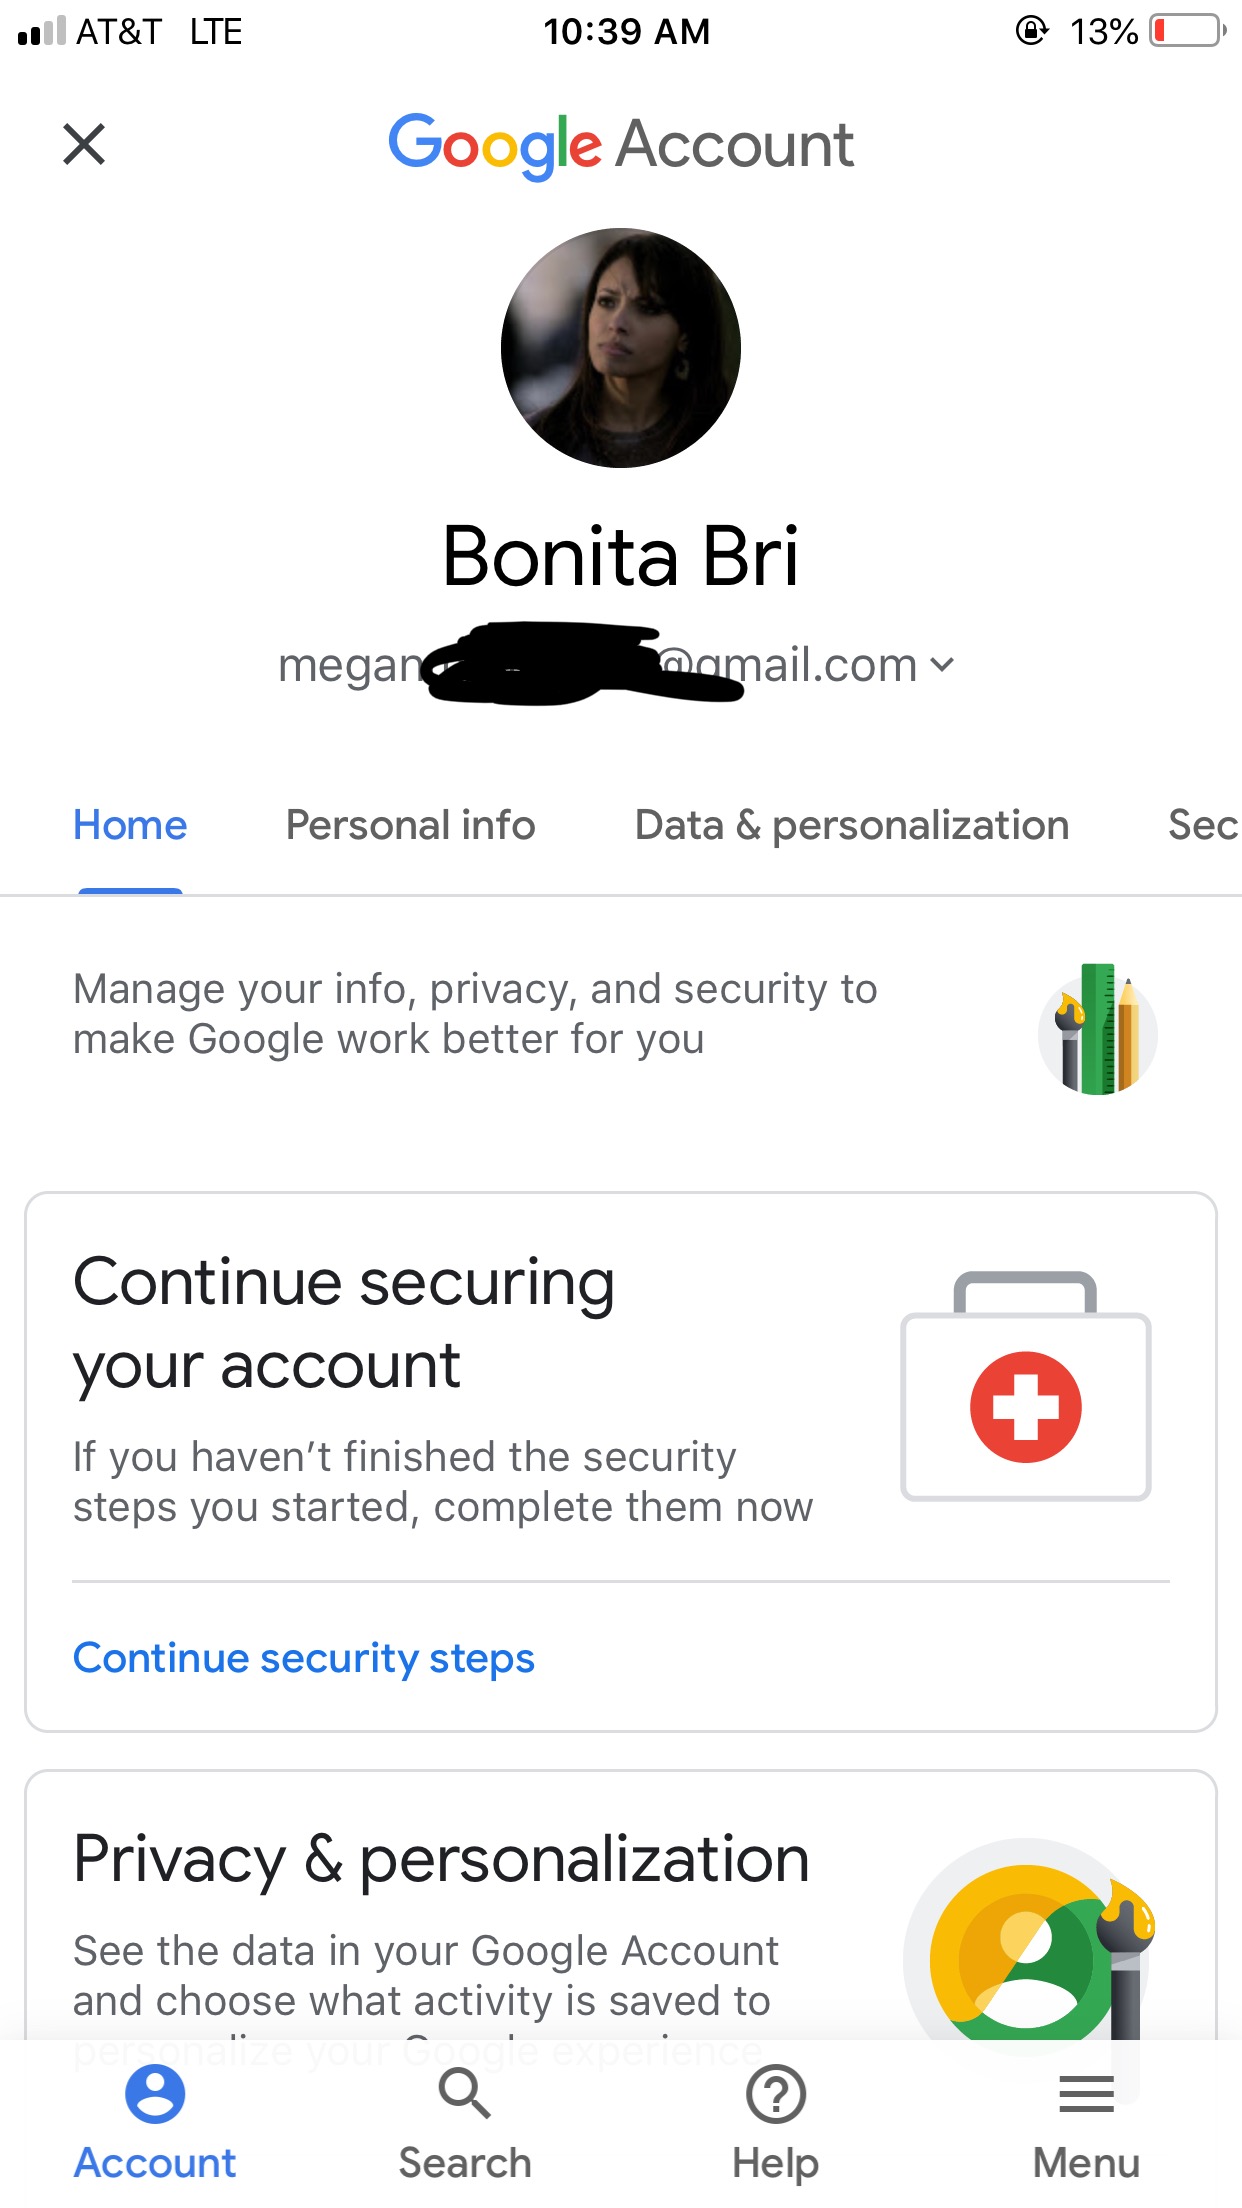Image resolution: width=1242 pixels, height=2208 pixels.
Task: Switch to Personal info tab
Action: pyautogui.click(x=410, y=826)
